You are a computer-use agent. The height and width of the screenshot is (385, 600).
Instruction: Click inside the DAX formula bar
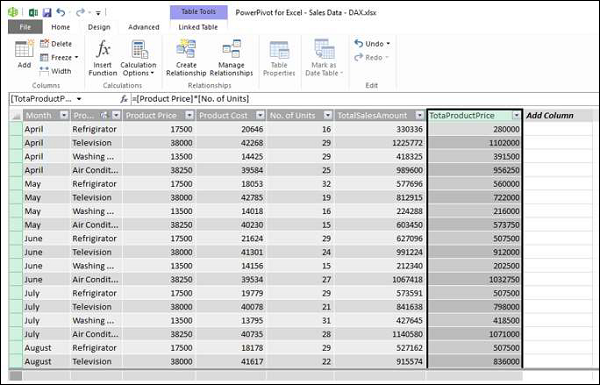click(364, 99)
